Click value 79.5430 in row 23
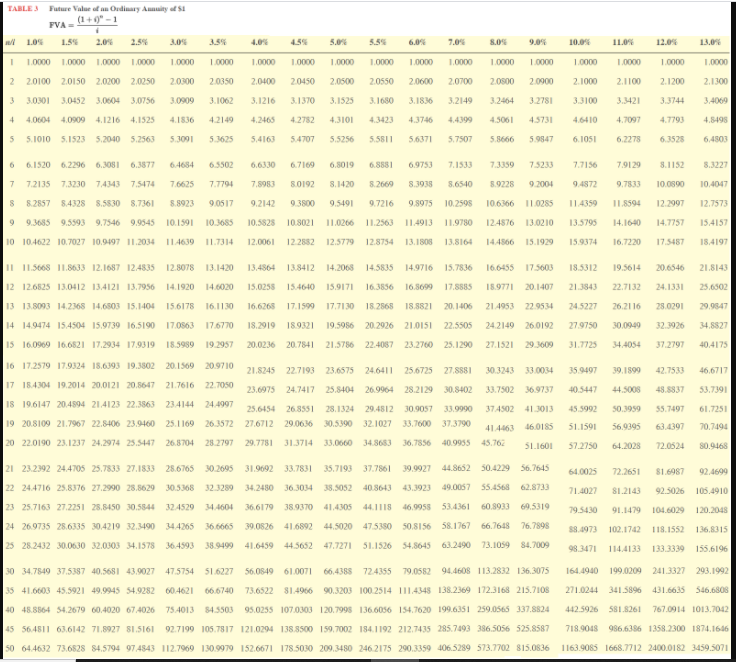736x662 pixels. 583,510
